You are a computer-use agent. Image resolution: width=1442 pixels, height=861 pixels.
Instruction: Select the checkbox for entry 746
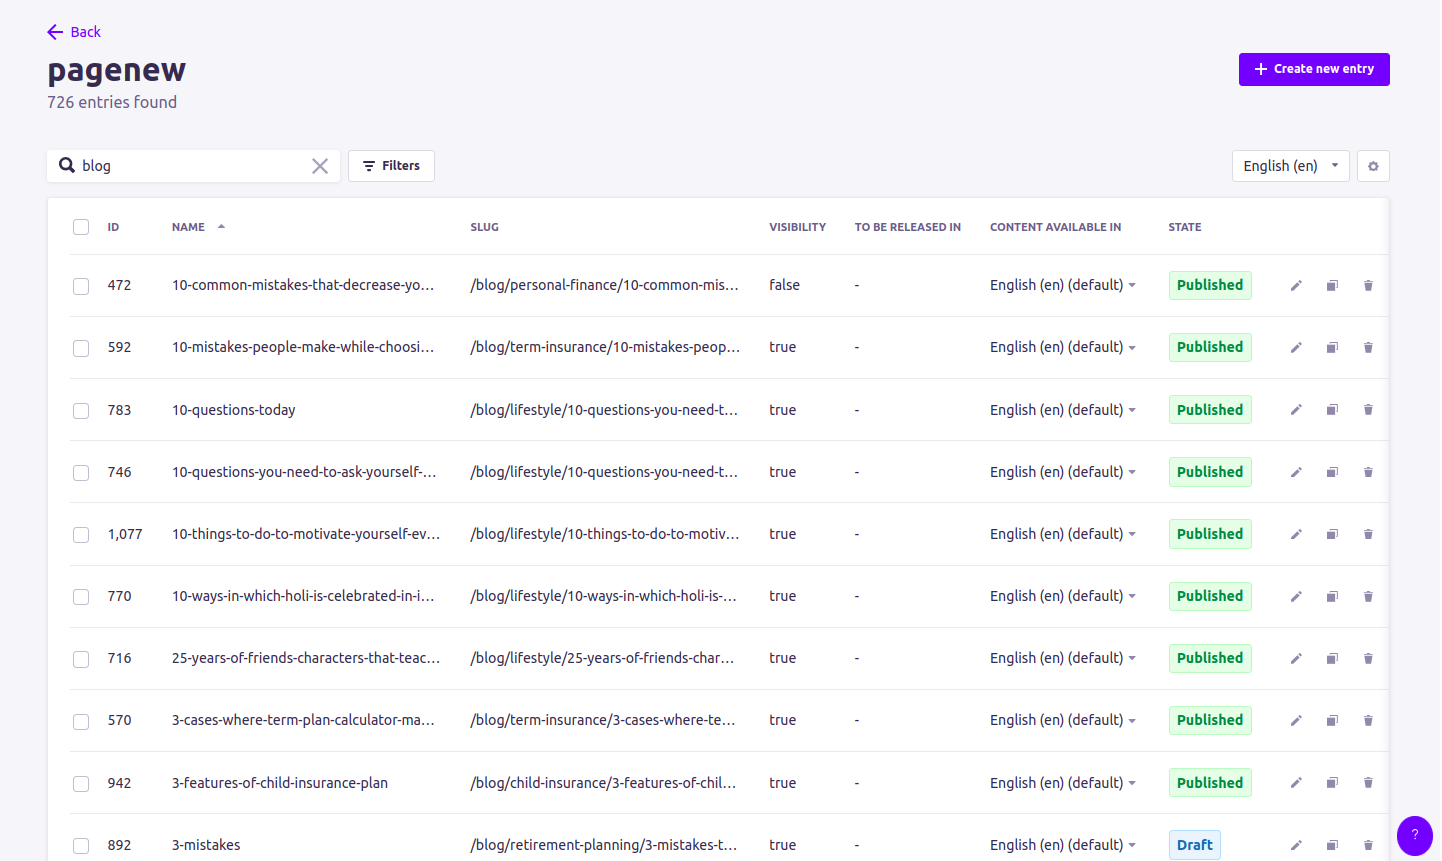[81, 472]
